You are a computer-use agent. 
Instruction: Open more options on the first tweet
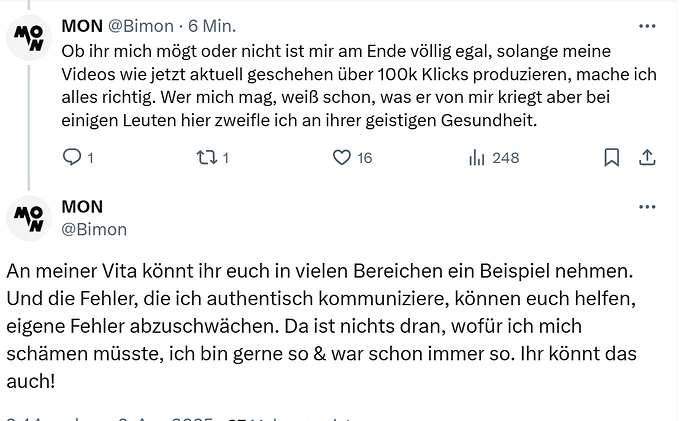[647, 26]
